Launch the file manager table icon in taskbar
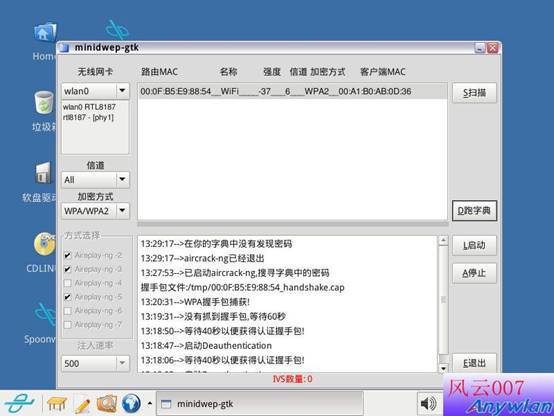The image size is (554, 416). pyautogui.click(x=57, y=403)
